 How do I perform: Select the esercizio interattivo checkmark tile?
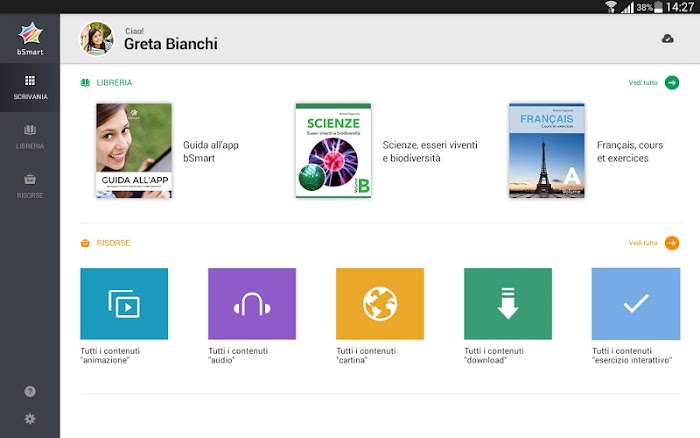click(x=636, y=304)
